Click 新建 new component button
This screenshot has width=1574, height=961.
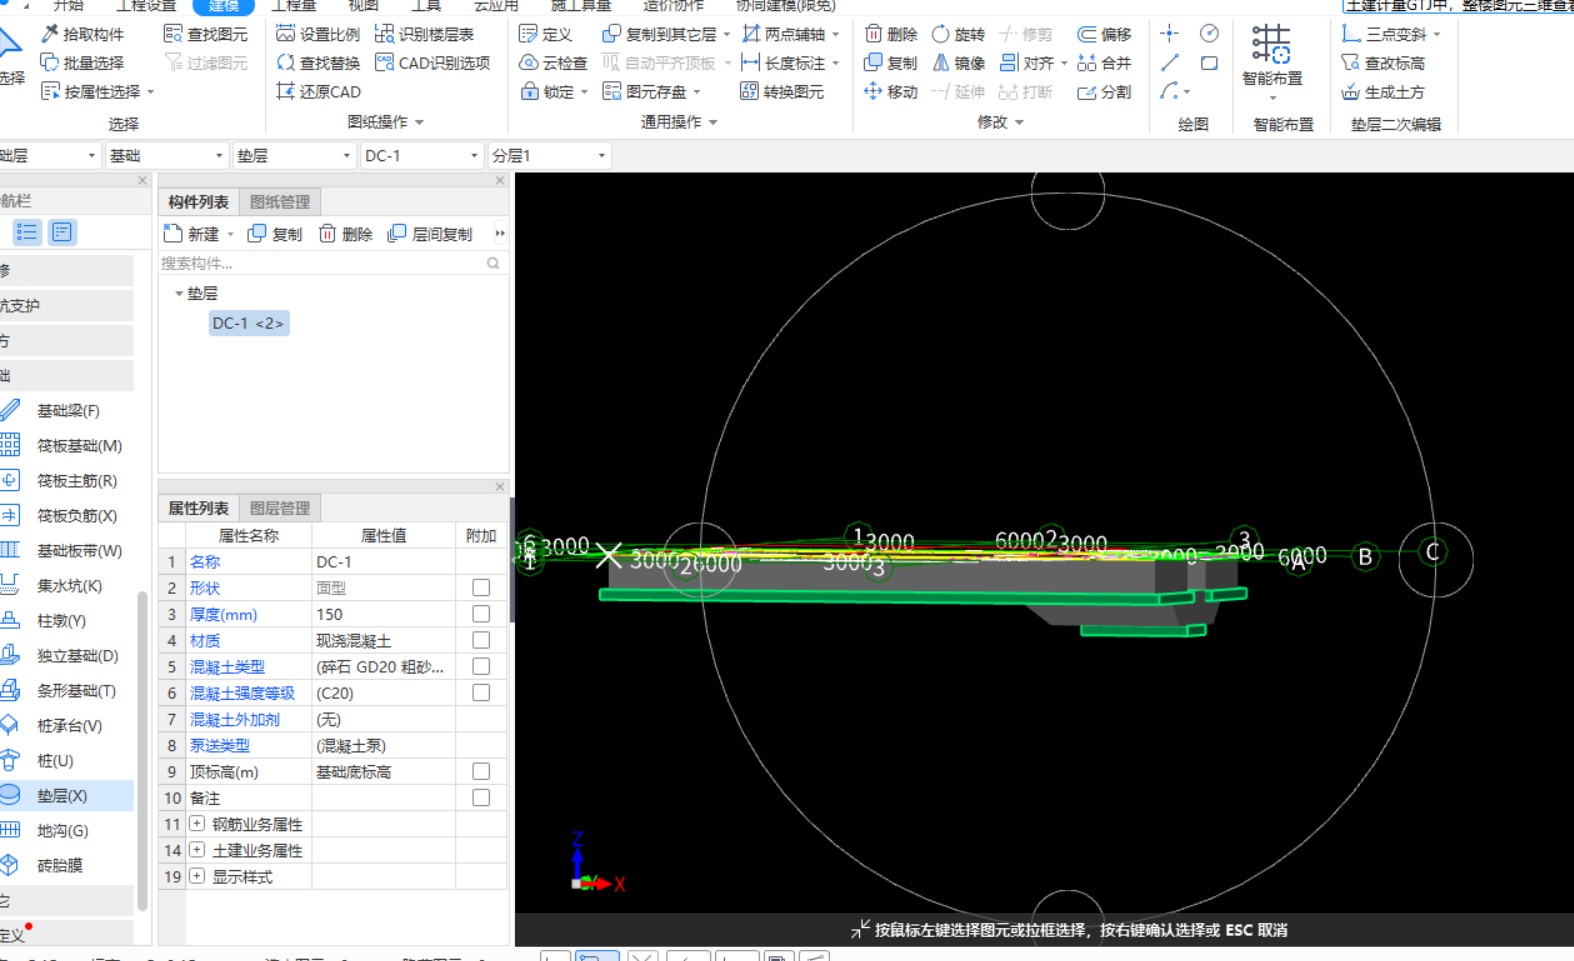[192, 234]
